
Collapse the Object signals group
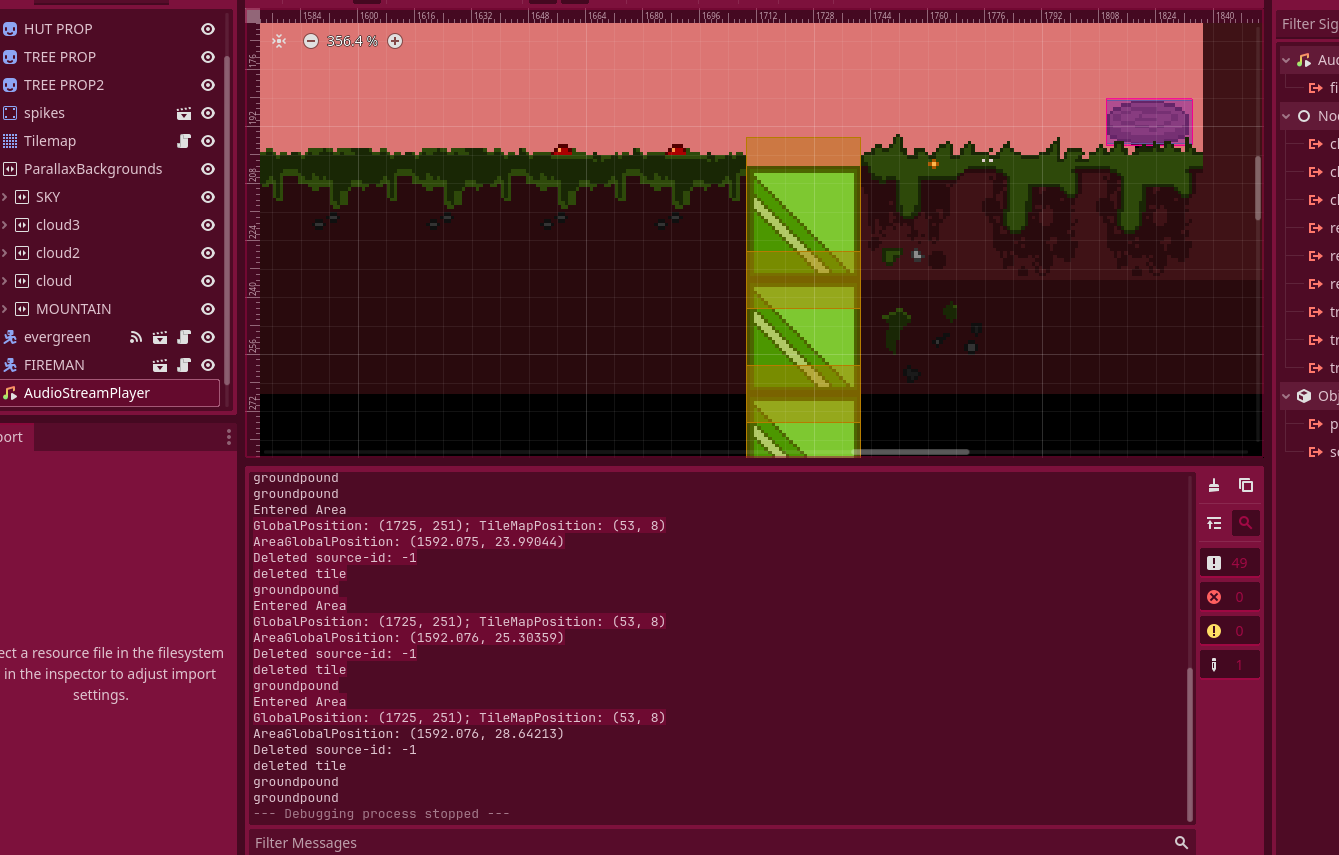pyautogui.click(x=1287, y=396)
